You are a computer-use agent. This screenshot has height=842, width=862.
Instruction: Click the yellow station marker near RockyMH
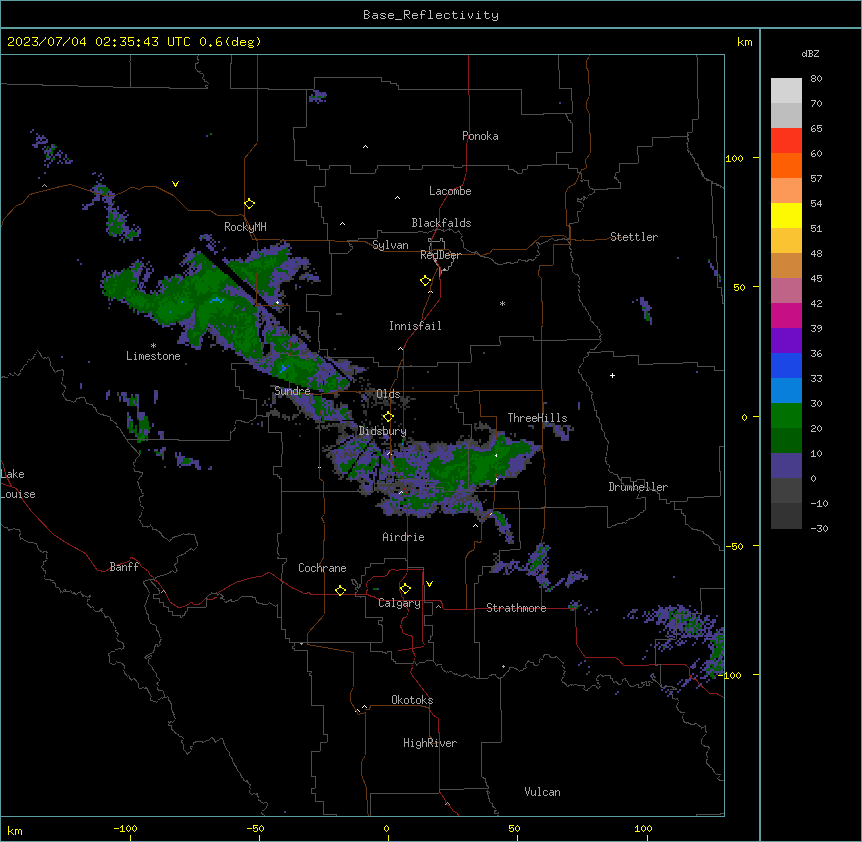[x=249, y=204]
